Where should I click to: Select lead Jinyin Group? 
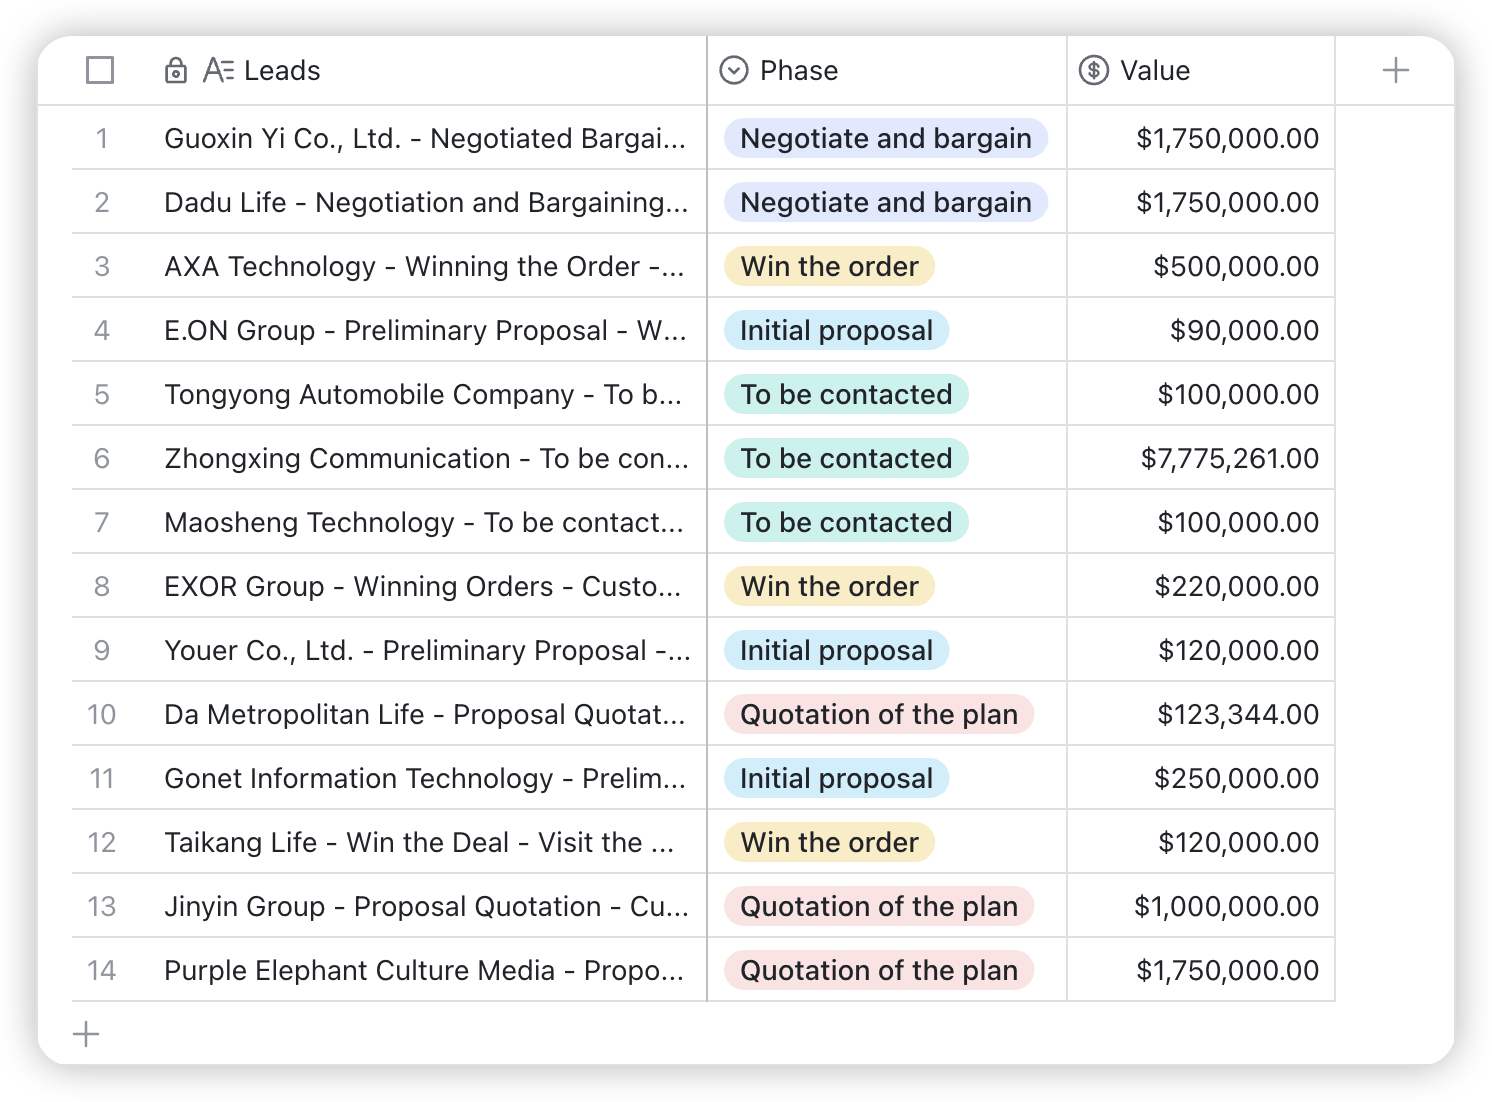pyautogui.click(x=426, y=906)
